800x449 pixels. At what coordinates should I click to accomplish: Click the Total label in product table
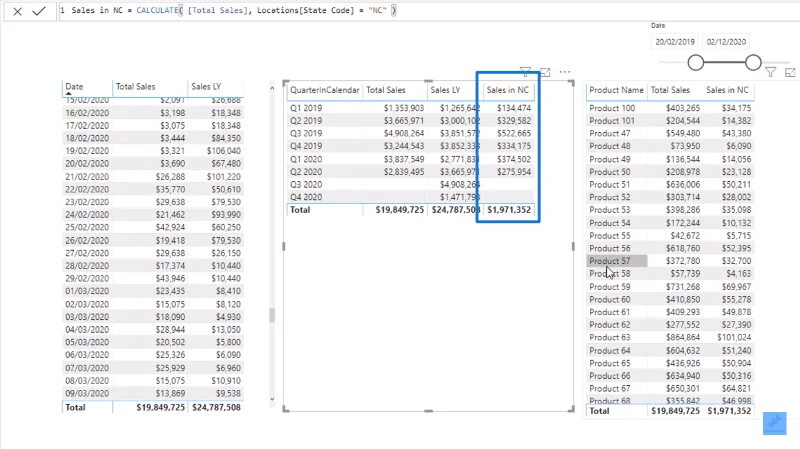pos(599,411)
